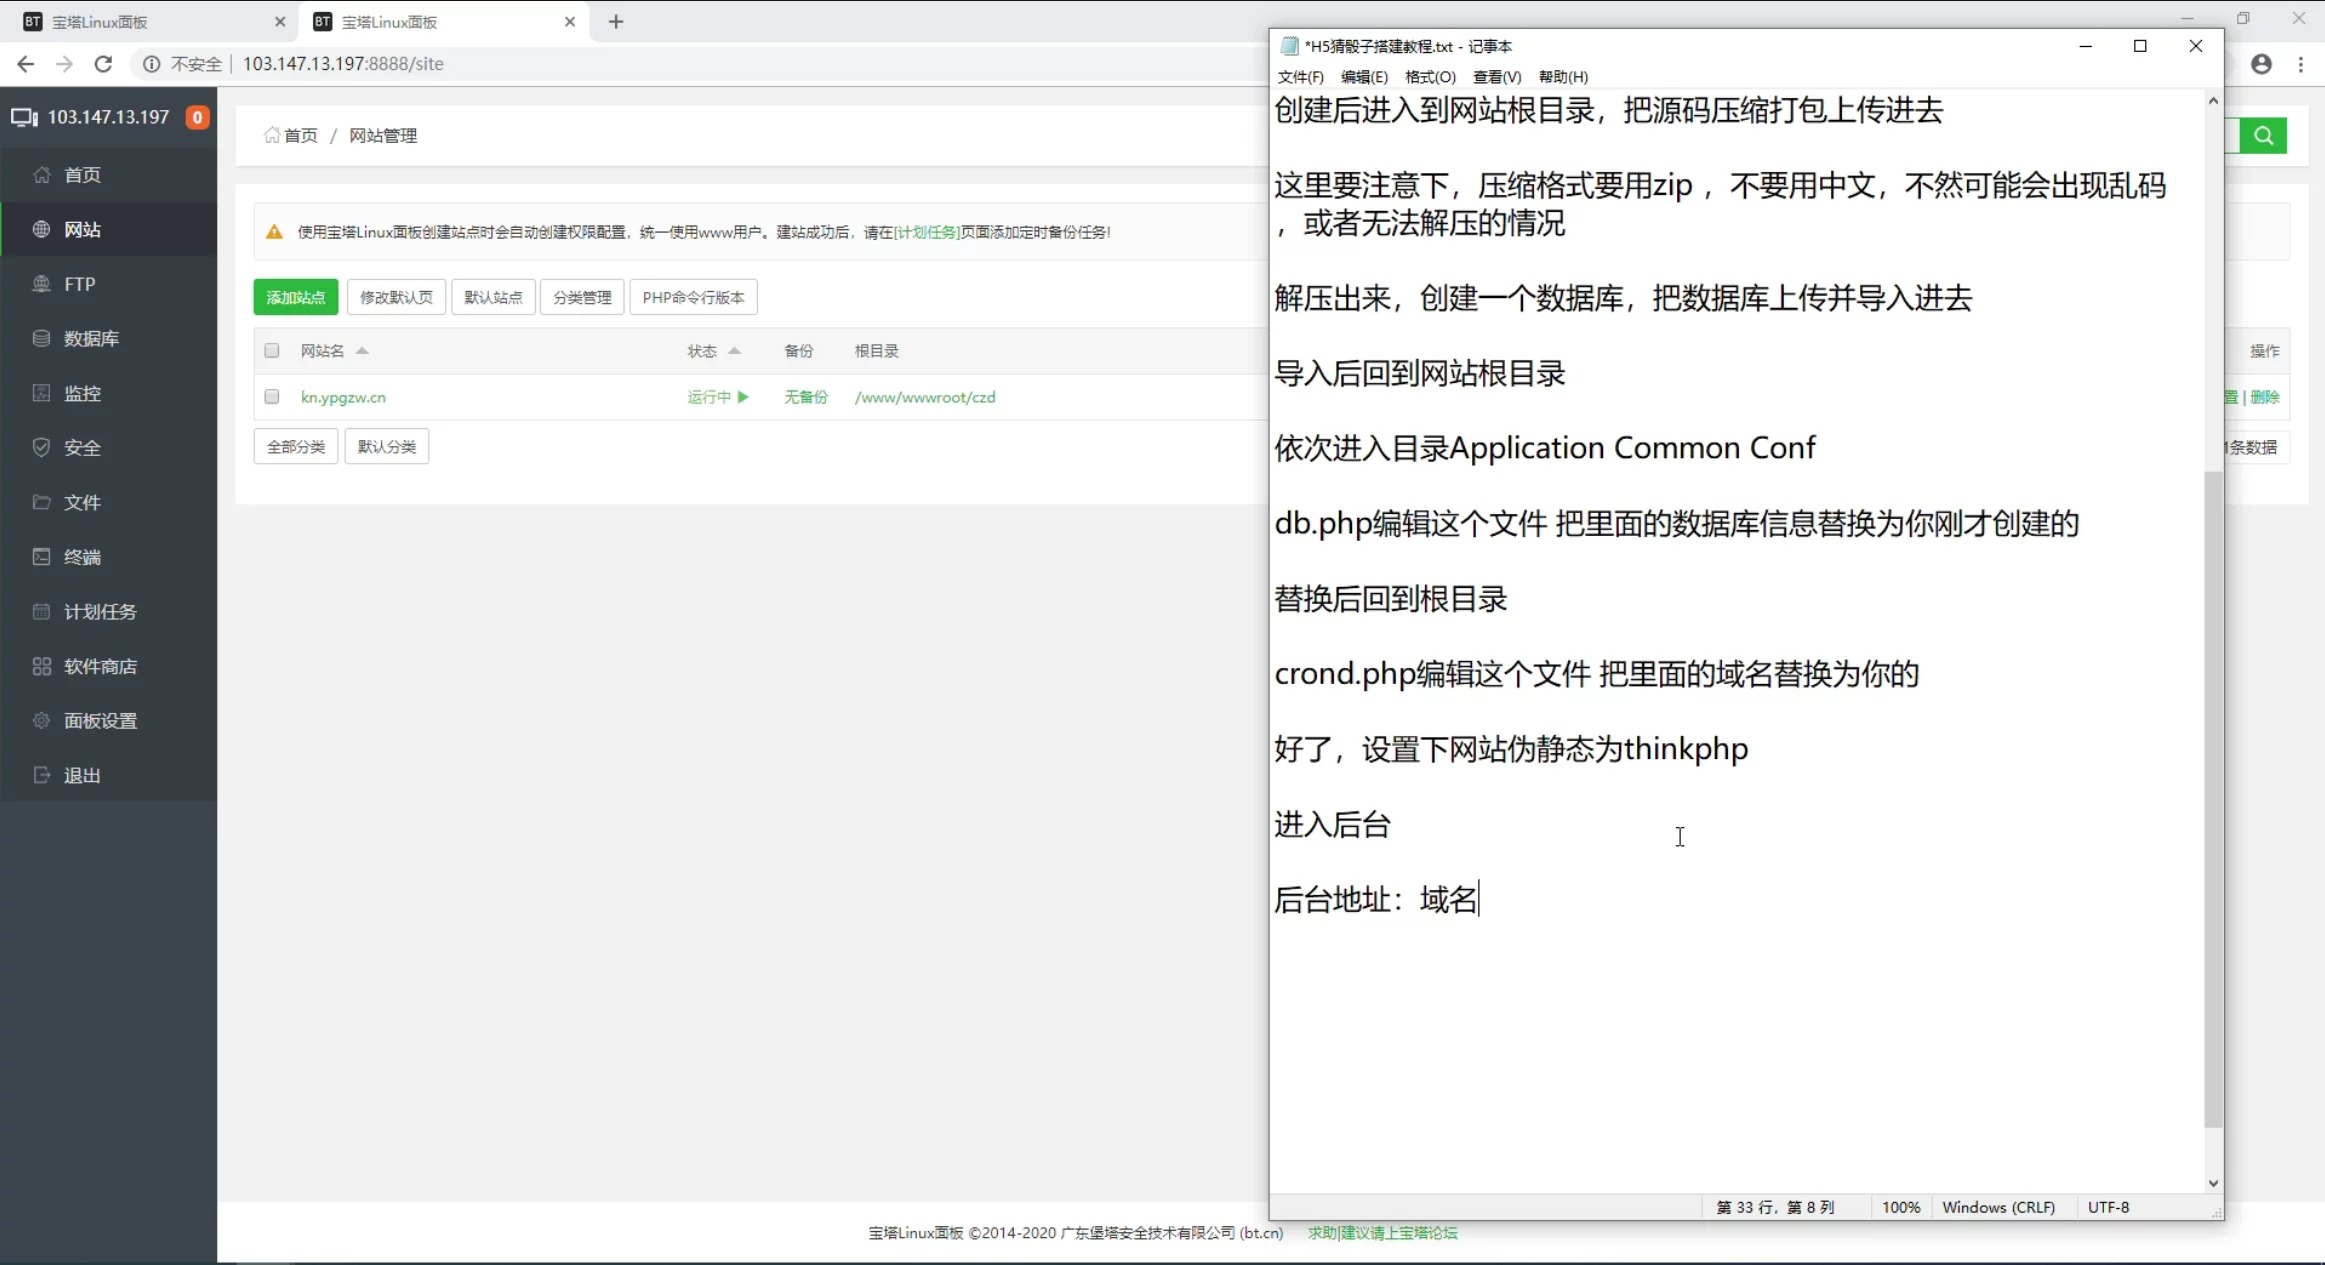Open 面板设置 panel settings
The image size is (2325, 1265).
[98, 720]
